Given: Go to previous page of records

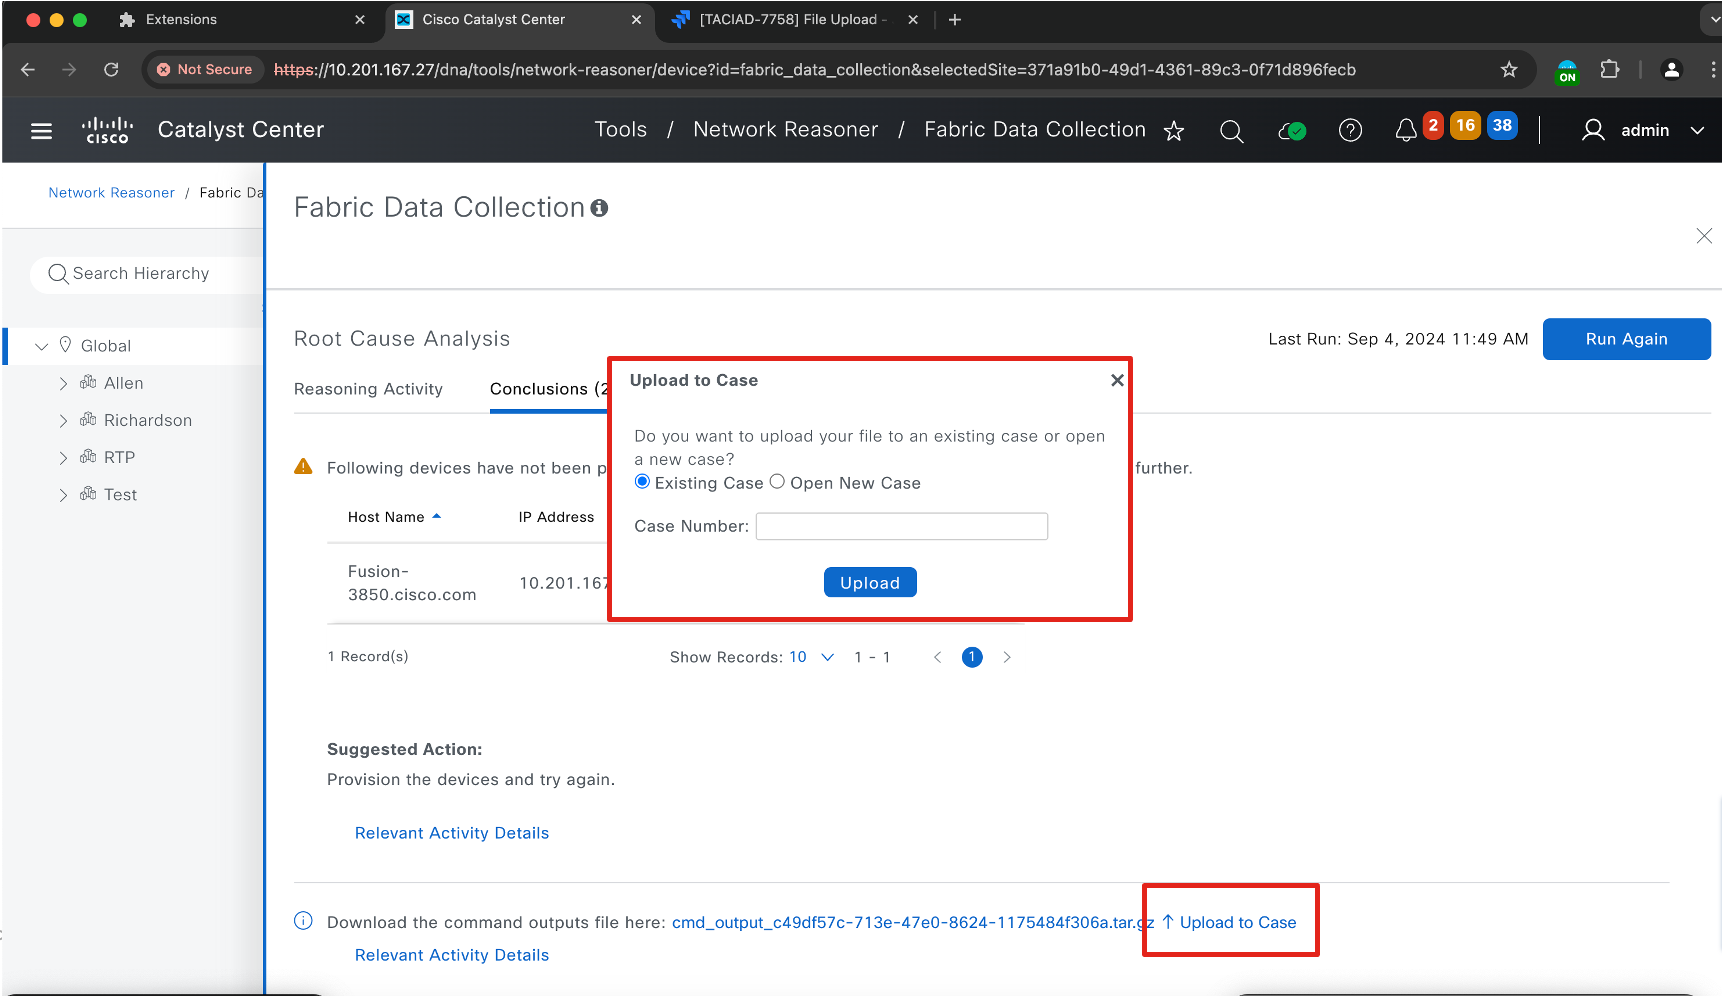Looking at the screenshot, I should 937,657.
